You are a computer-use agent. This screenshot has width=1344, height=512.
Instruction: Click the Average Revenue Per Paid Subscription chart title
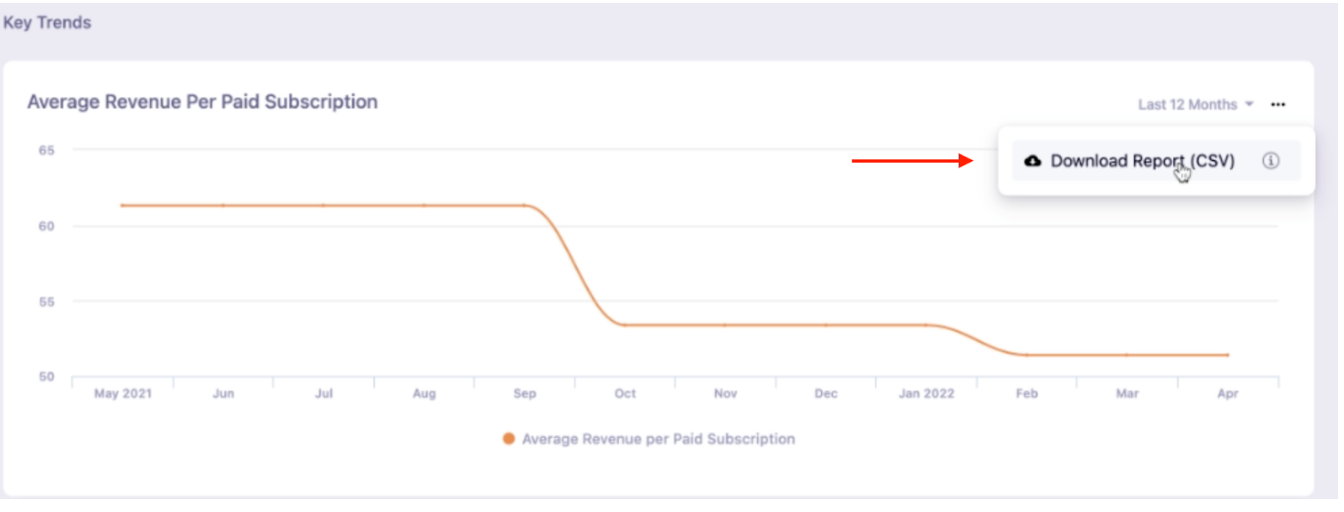(202, 102)
